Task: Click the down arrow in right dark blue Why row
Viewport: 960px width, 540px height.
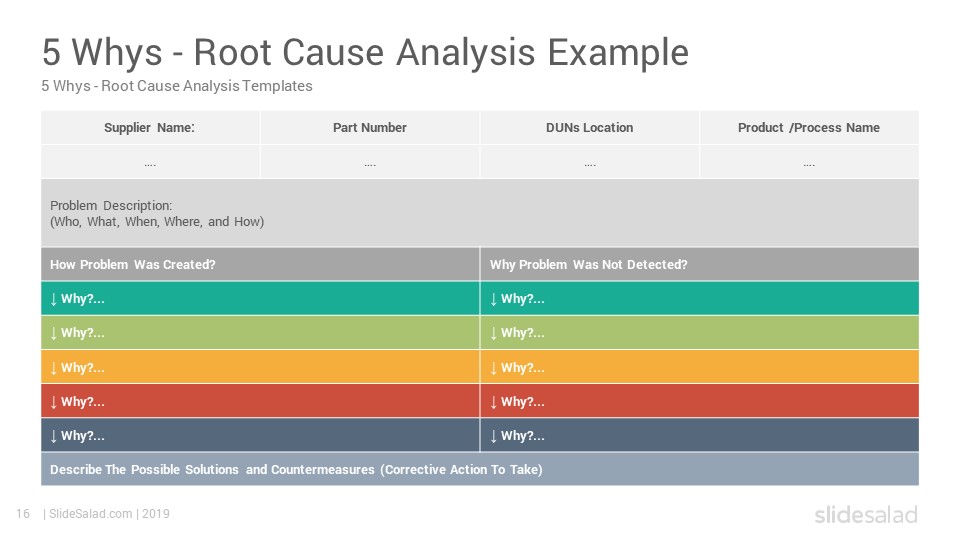Action: click(493, 436)
